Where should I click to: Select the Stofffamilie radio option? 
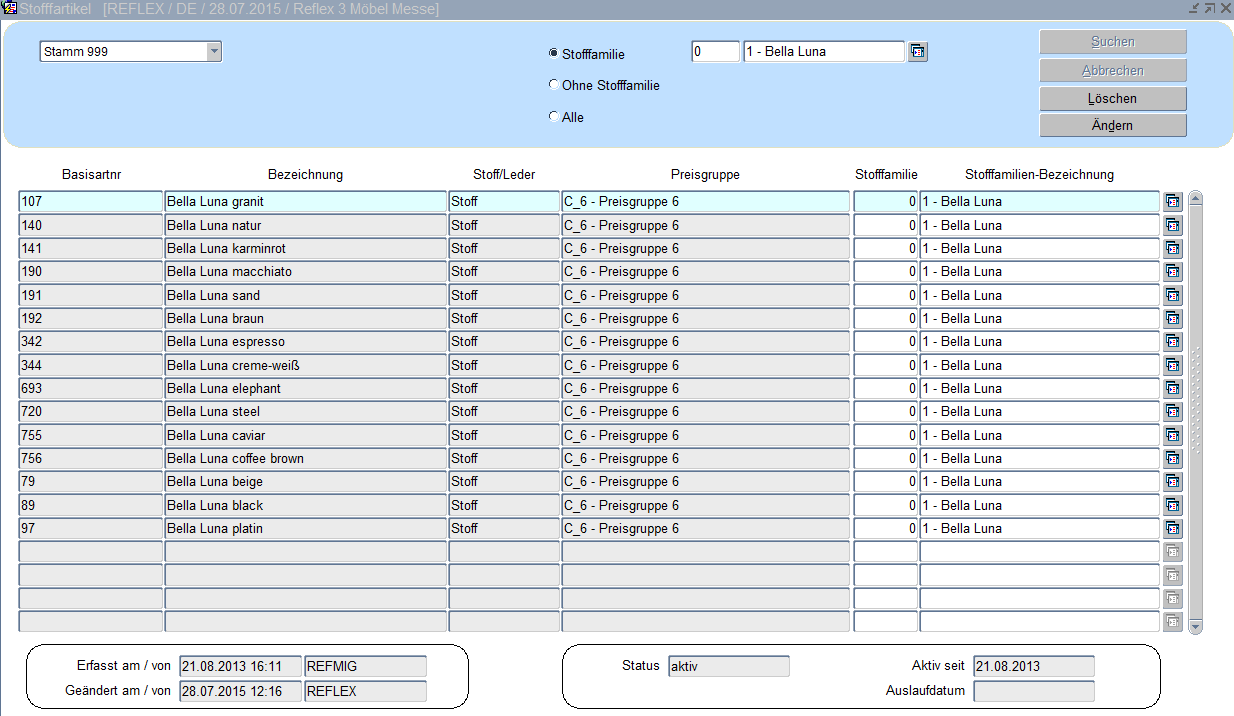click(554, 54)
